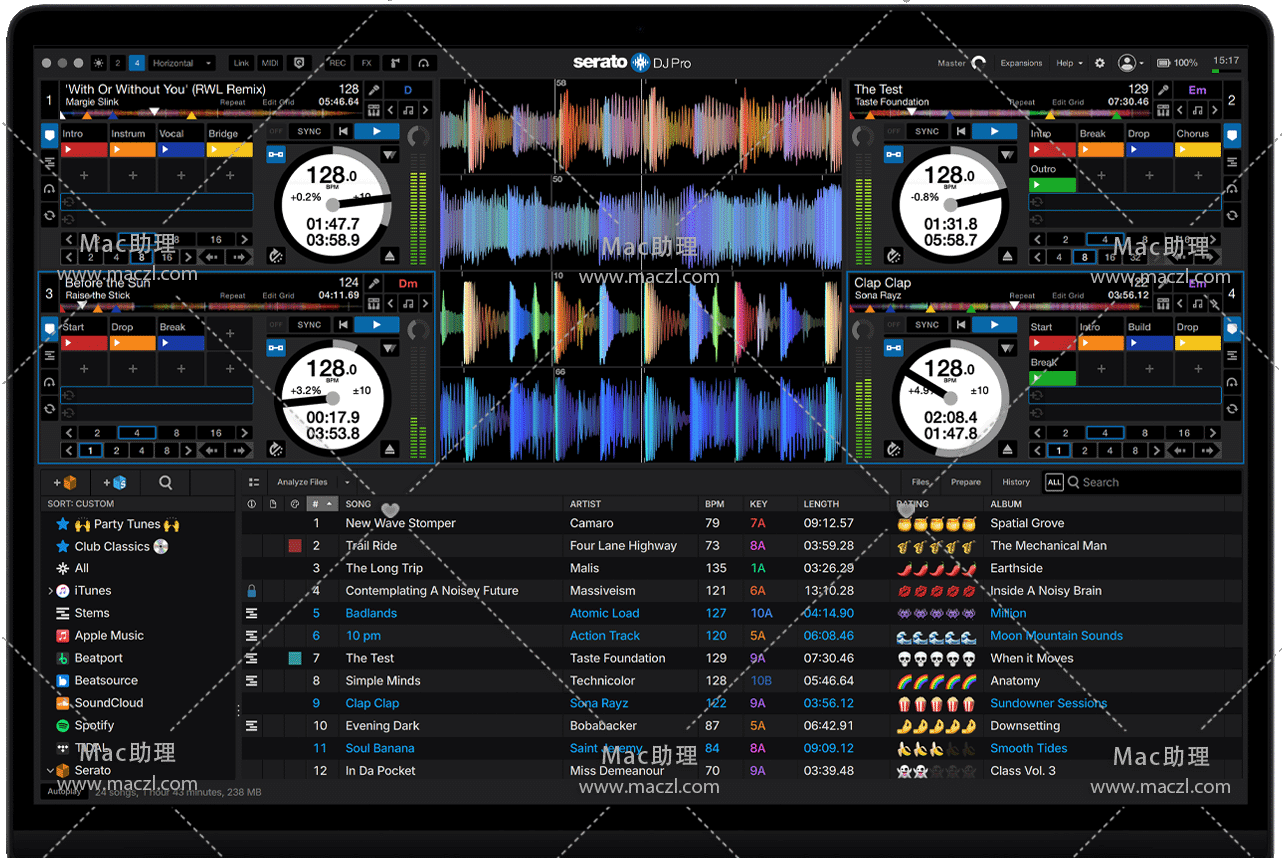Screen dimensions: 1282x858
Task: Trigger the red Intro cue on deck 1
Action: point(84,150)
